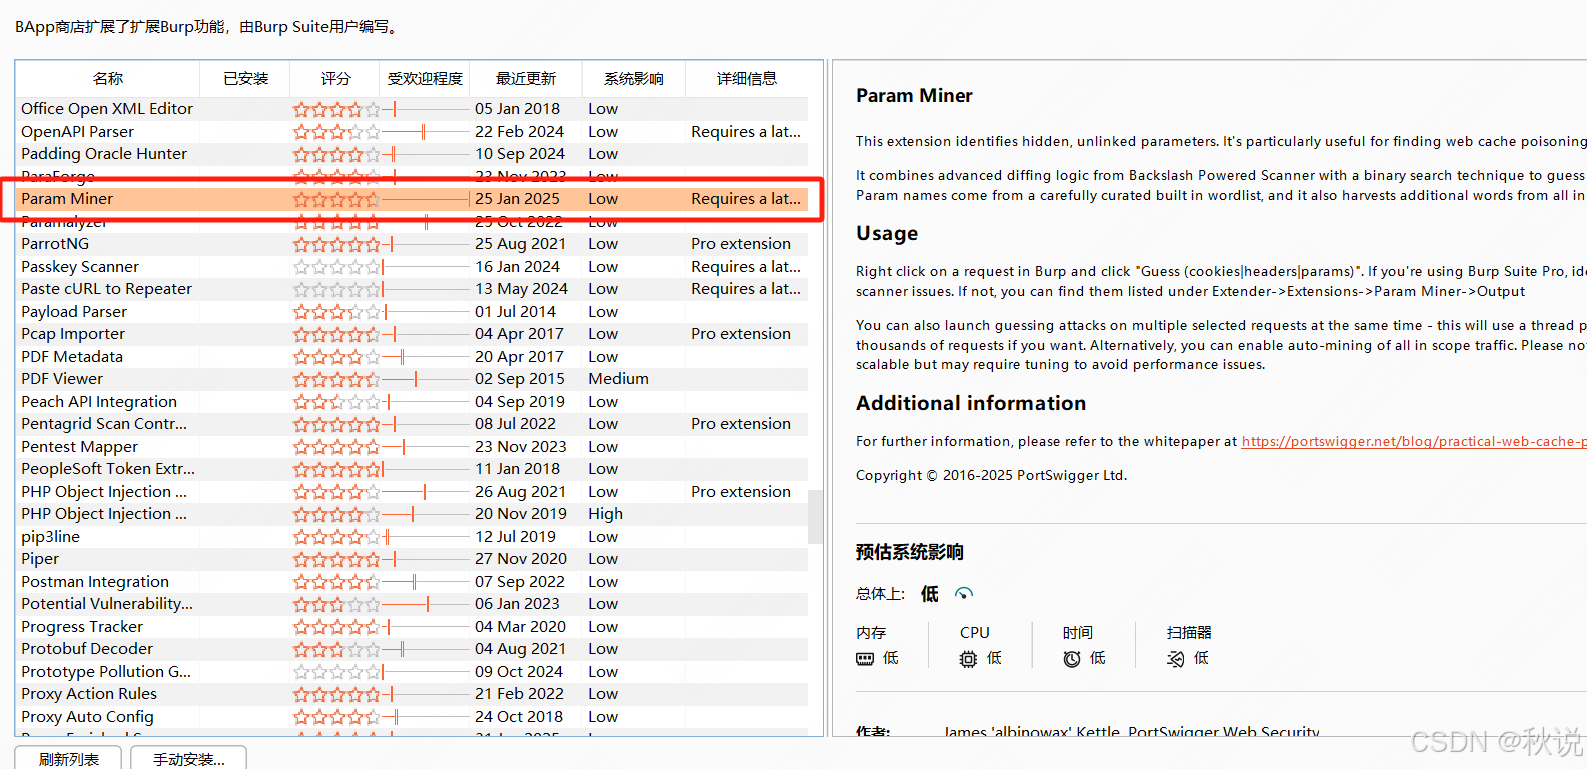
Task: Sort the list by 已安装 column
Action: [245, 78]
